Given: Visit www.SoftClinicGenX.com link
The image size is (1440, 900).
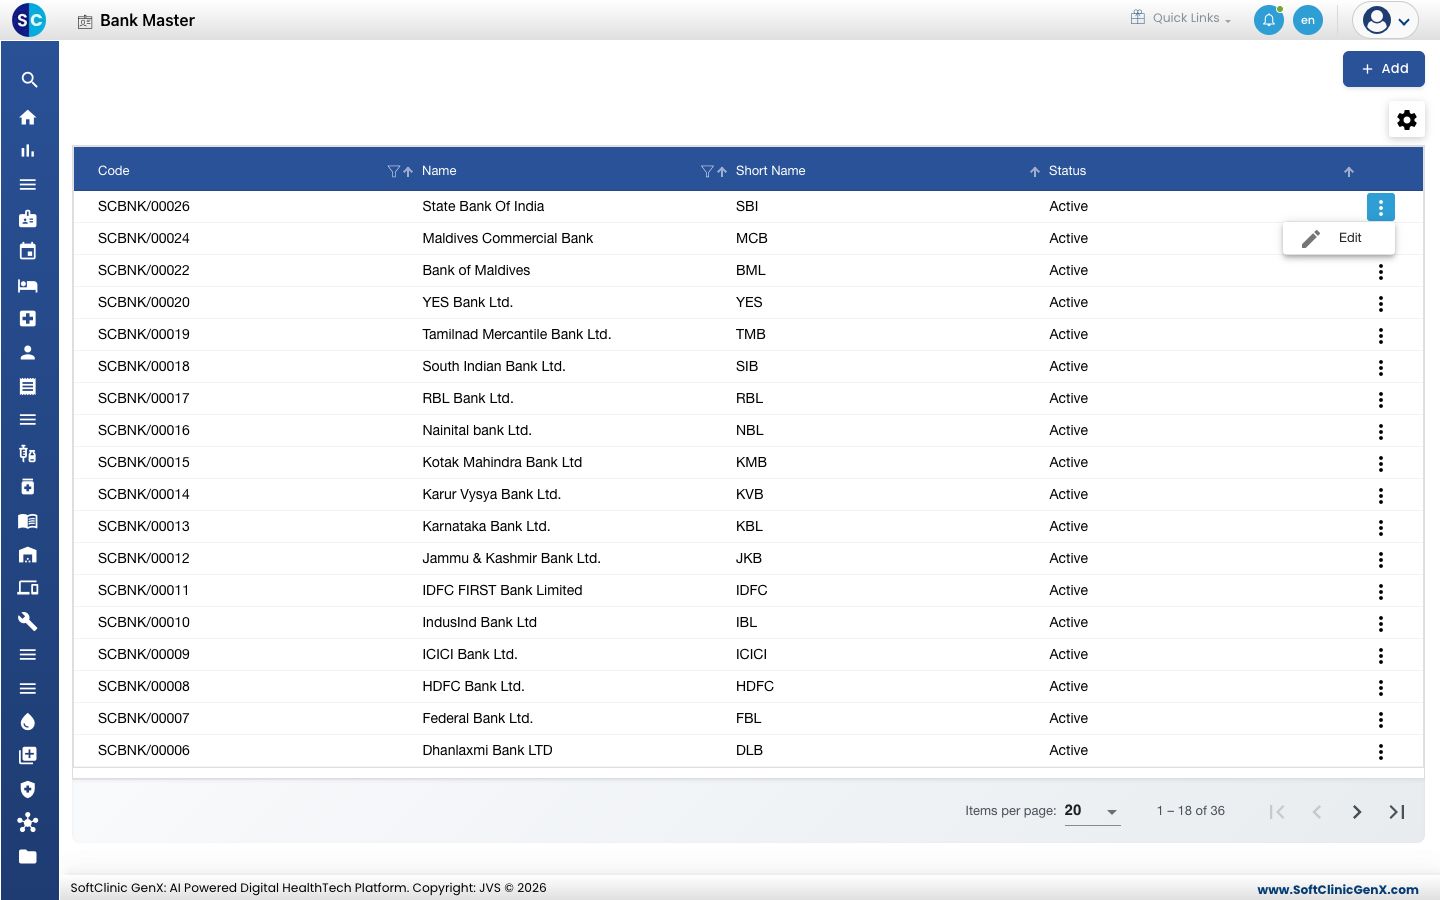Looking at the screenshot, I should (x=1338, y=889).
